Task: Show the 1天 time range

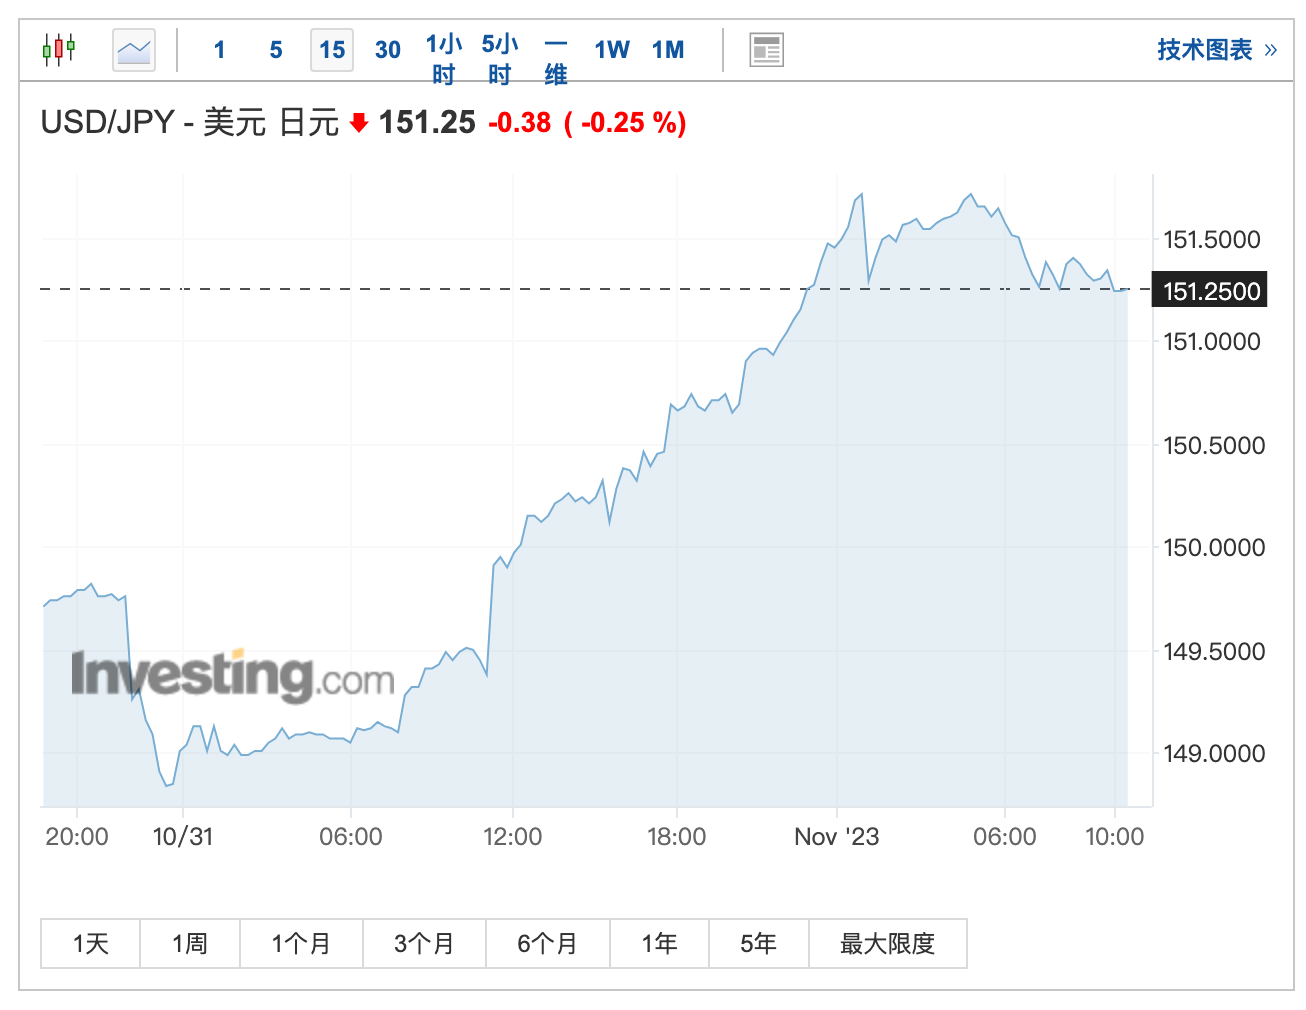Action: (90, 943)
